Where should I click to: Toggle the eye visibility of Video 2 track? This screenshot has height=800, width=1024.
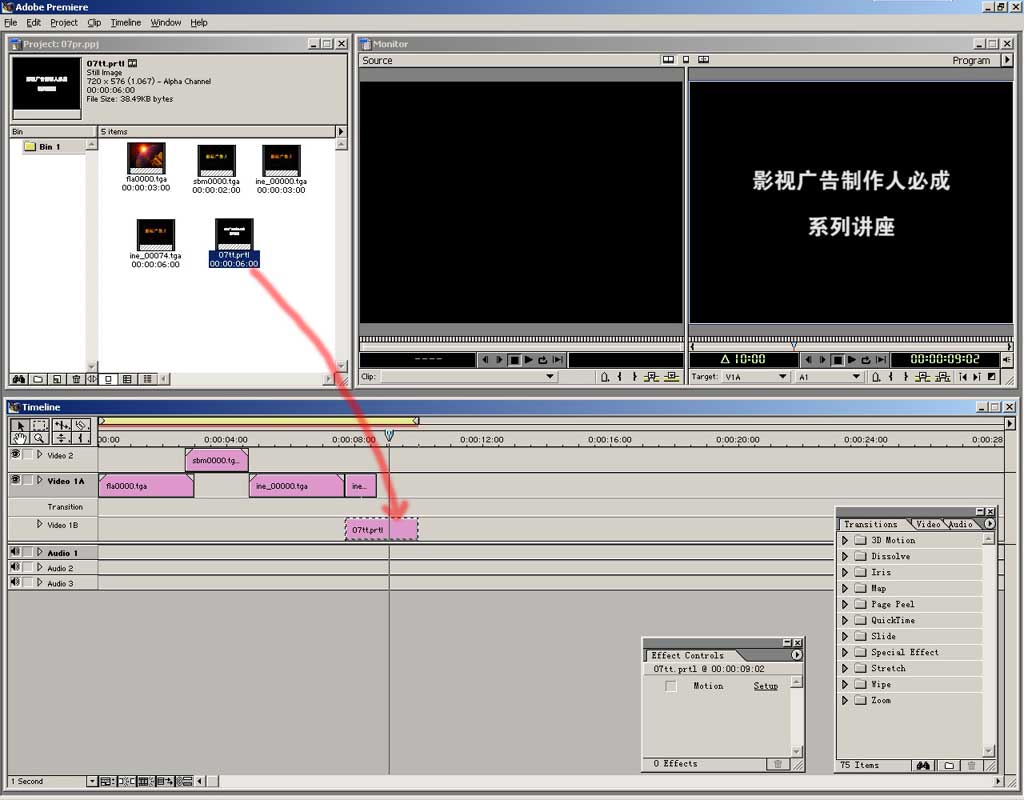(15, 454)
